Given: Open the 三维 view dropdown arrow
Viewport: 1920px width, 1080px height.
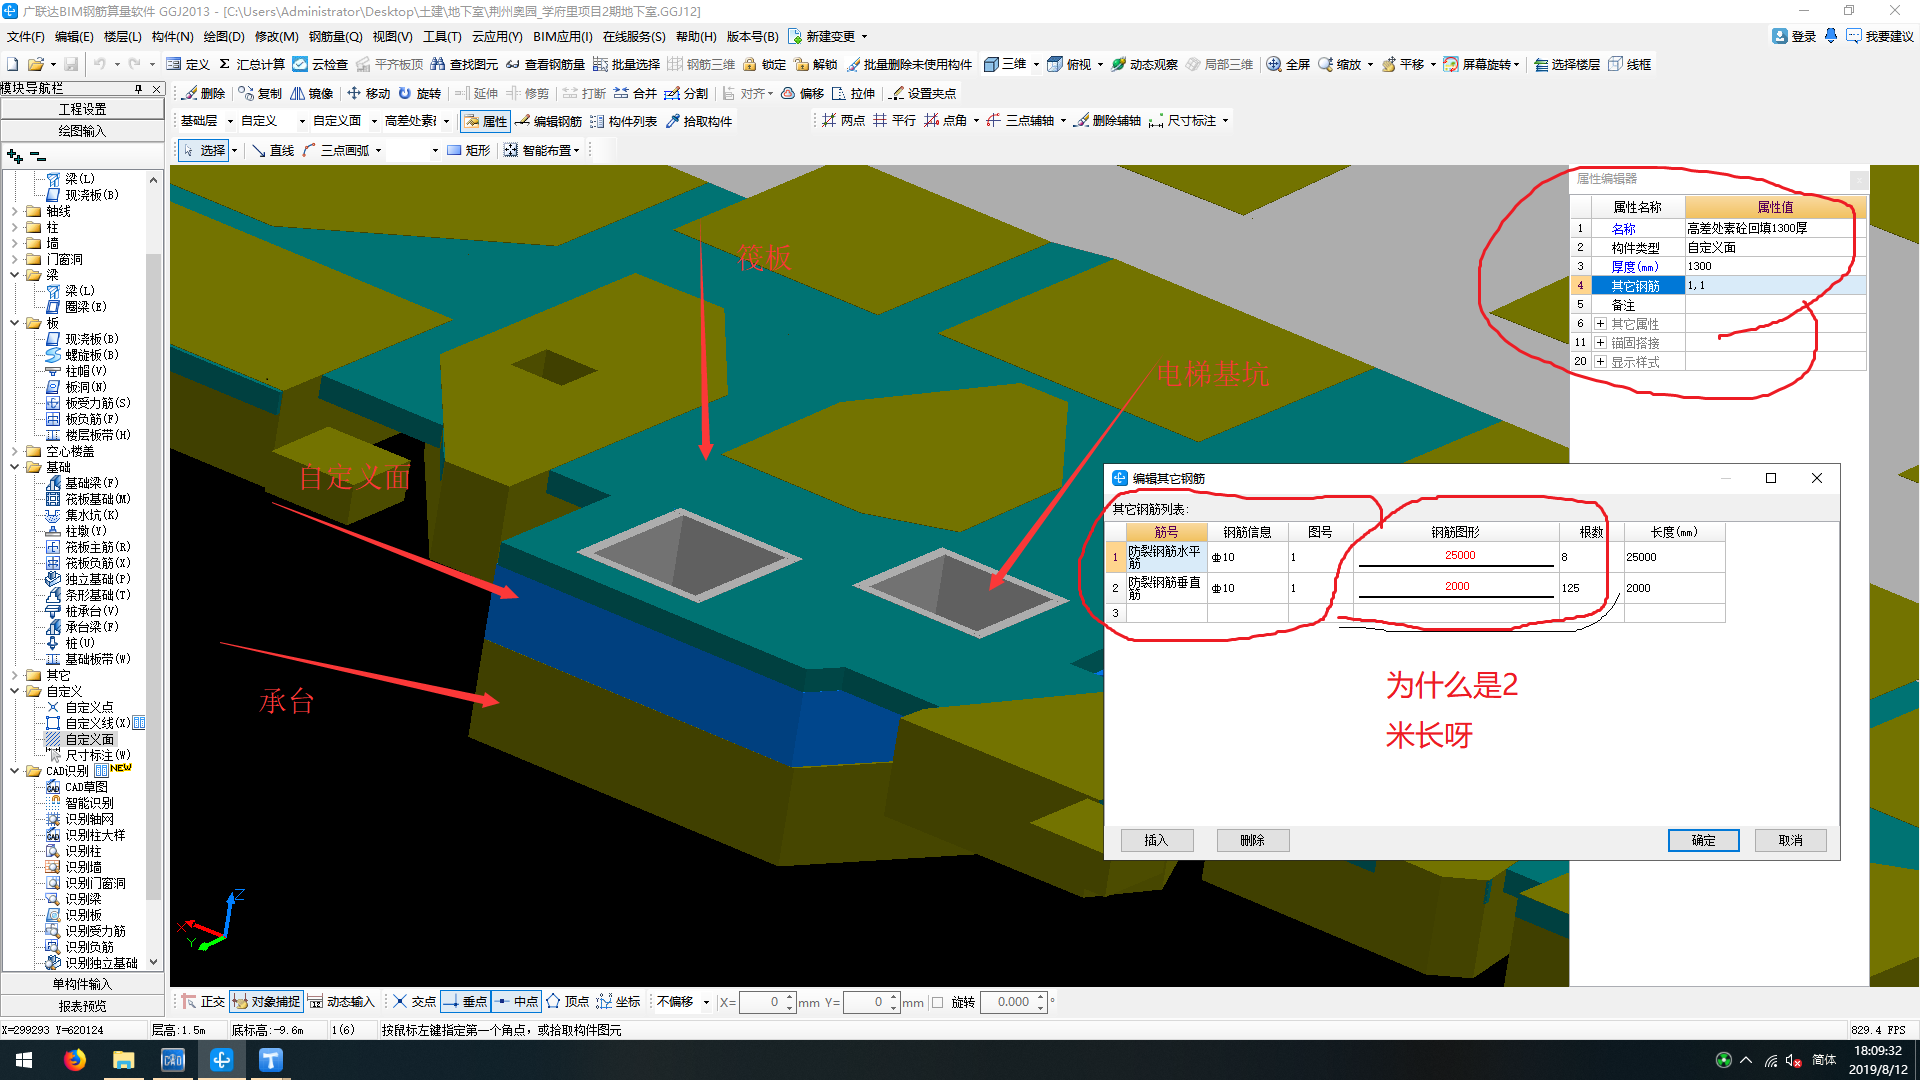Looking at the screenshot, I should pyautogui.click(x=1036, y=64).
